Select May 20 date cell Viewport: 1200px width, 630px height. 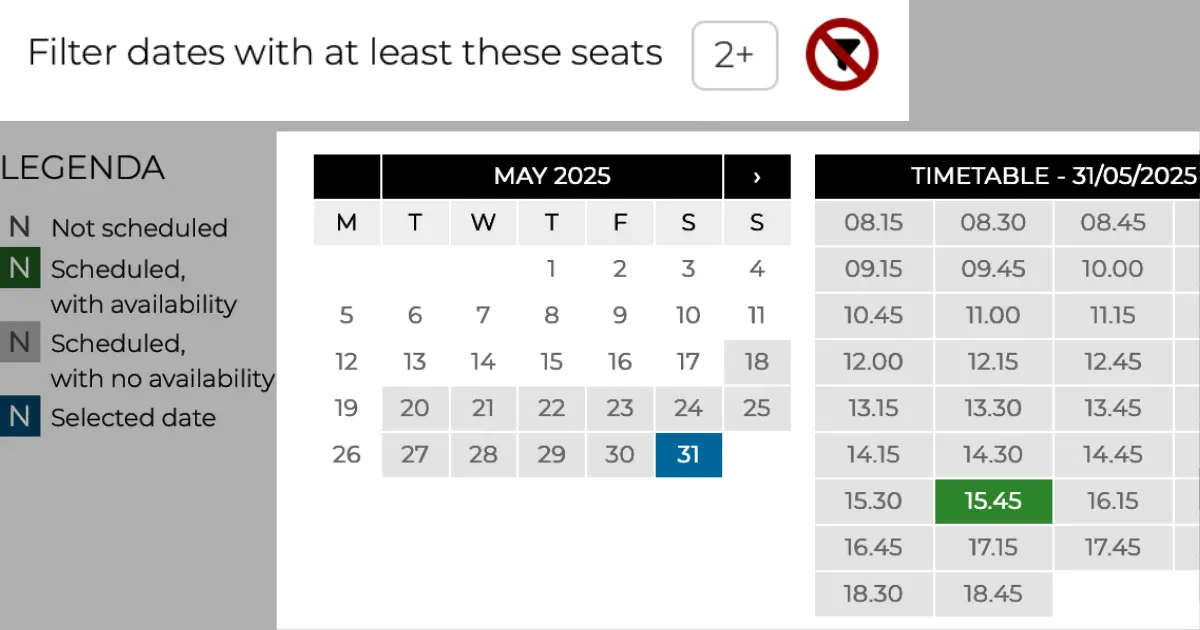point(415,408)
